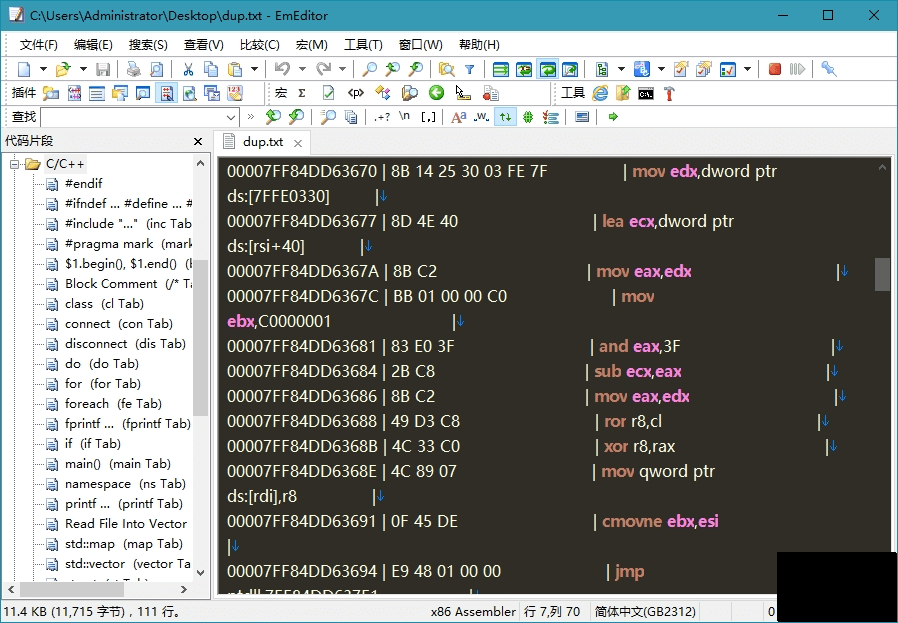
Task: Click the blue funnel filter icon
Action: [x=470, y=69]
